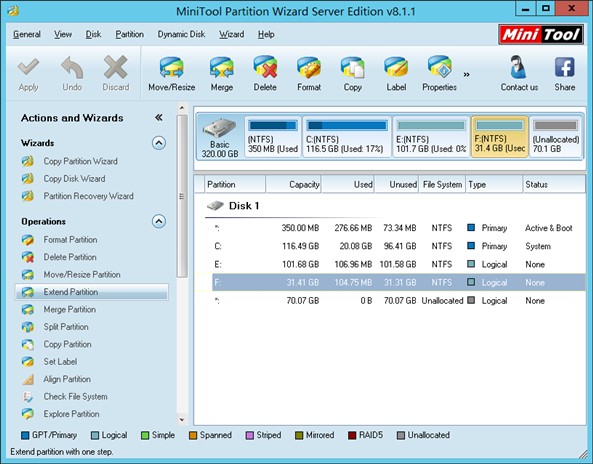This screenshot has height=464, width=593.
Task: Click the Facebook Share icon
Action: (565, 67)
